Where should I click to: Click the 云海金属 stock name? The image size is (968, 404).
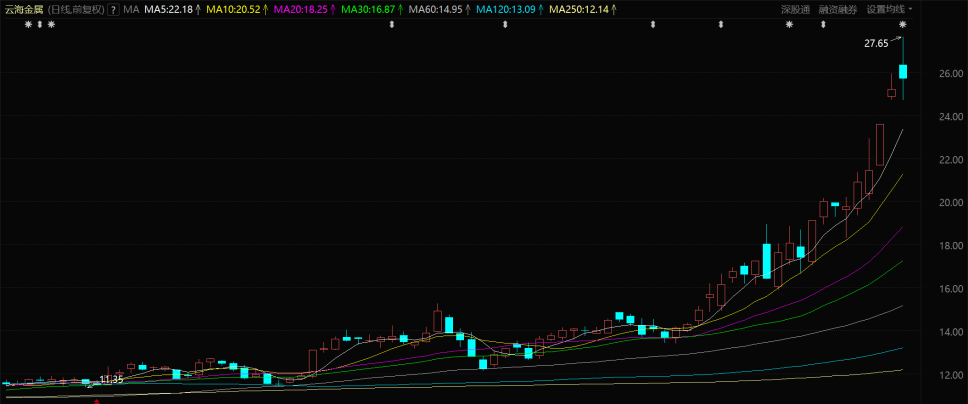click(x=23, y=9)
